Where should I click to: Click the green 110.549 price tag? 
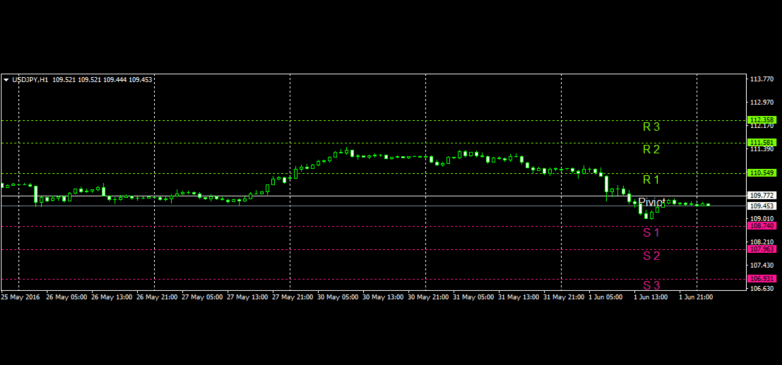[x=763, y=173]
